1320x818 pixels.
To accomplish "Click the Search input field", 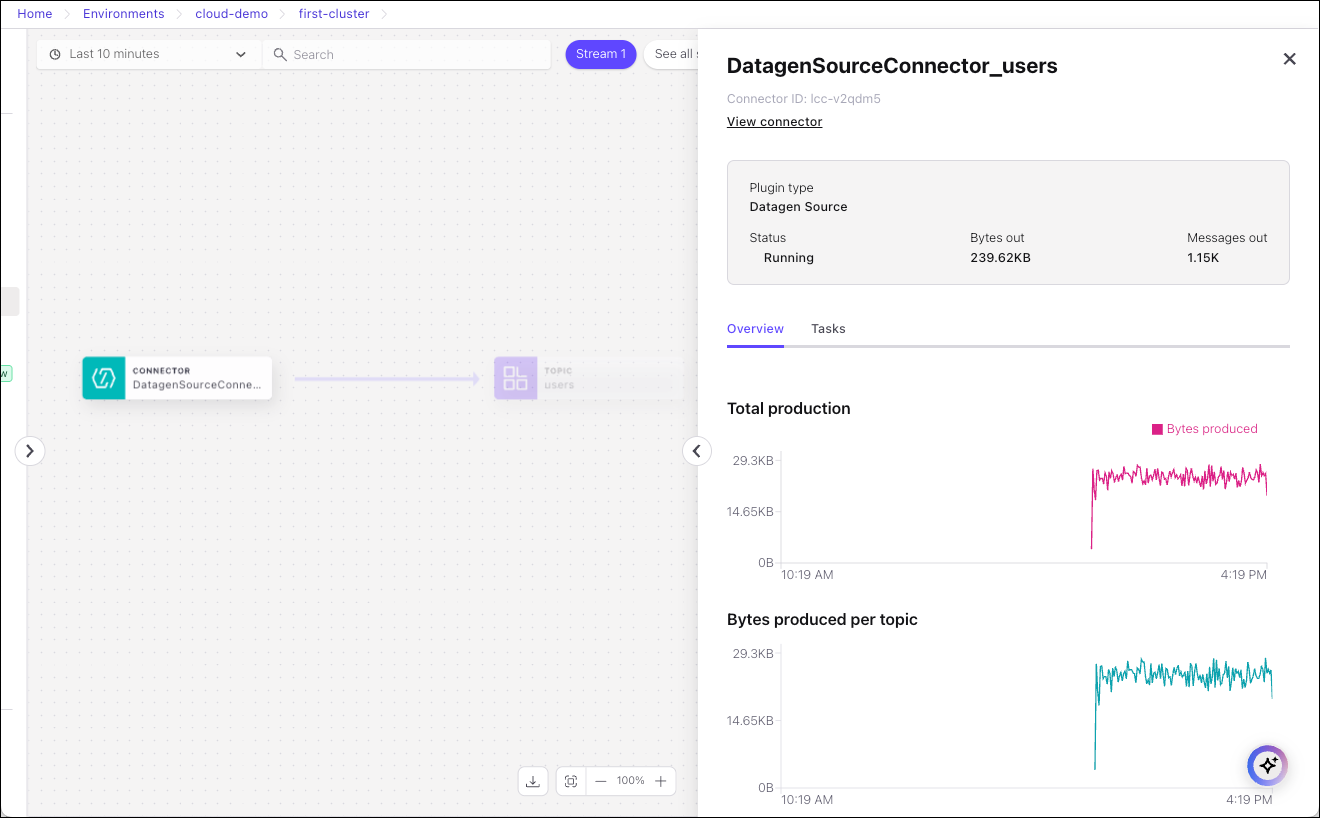I will 410,54.
